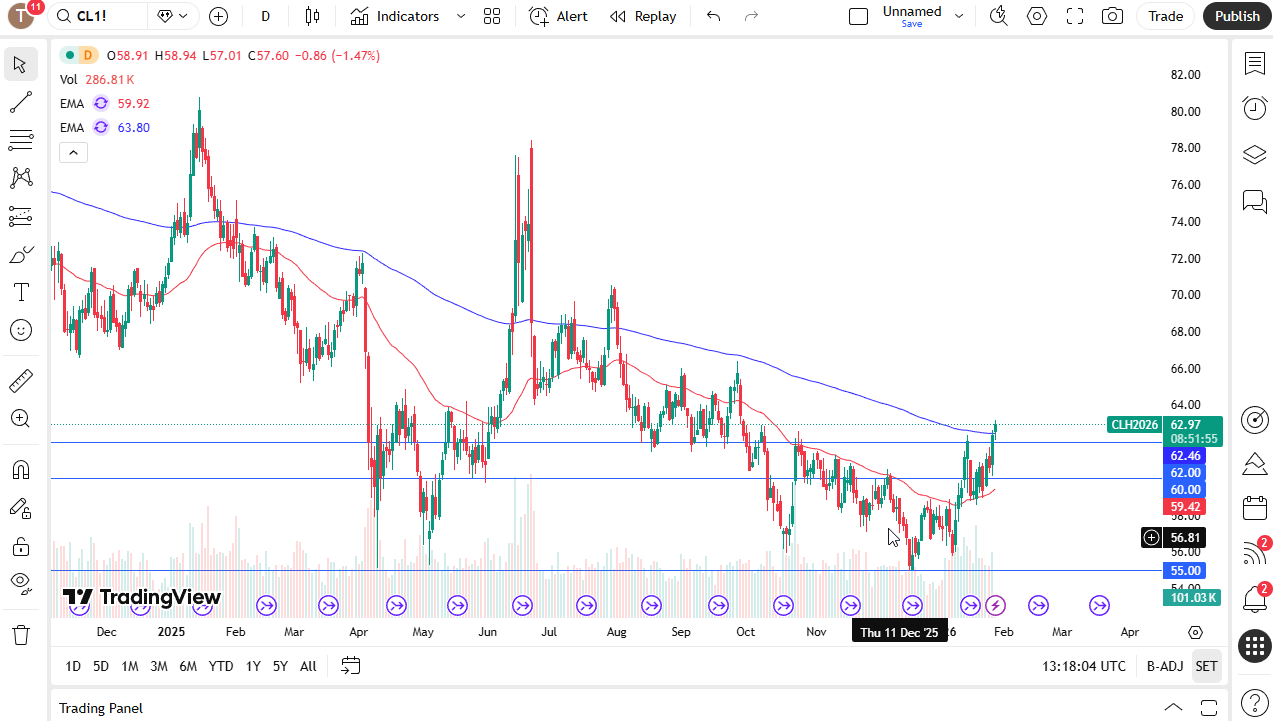Select the 1D time range
Viewport: 1273px width, 721px height.
(x=73, y=666)
